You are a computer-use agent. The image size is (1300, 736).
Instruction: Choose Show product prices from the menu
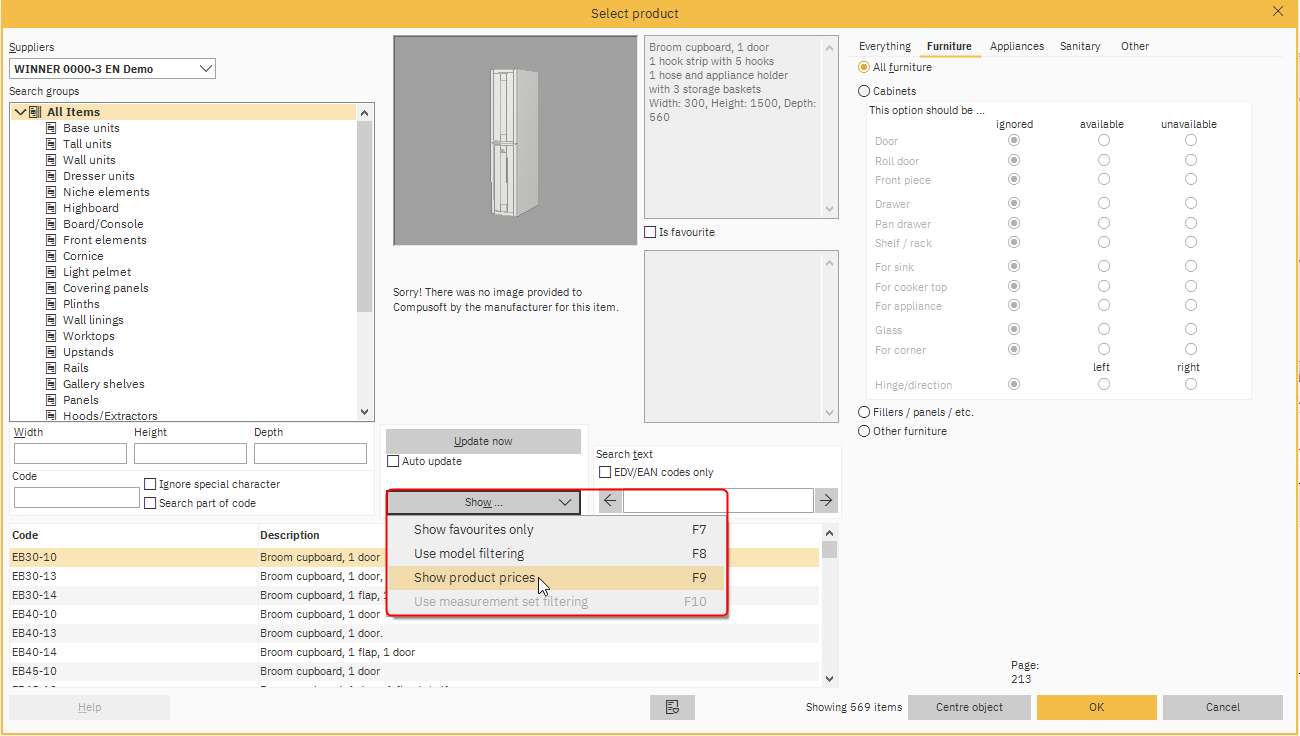[x=475, y=577]
